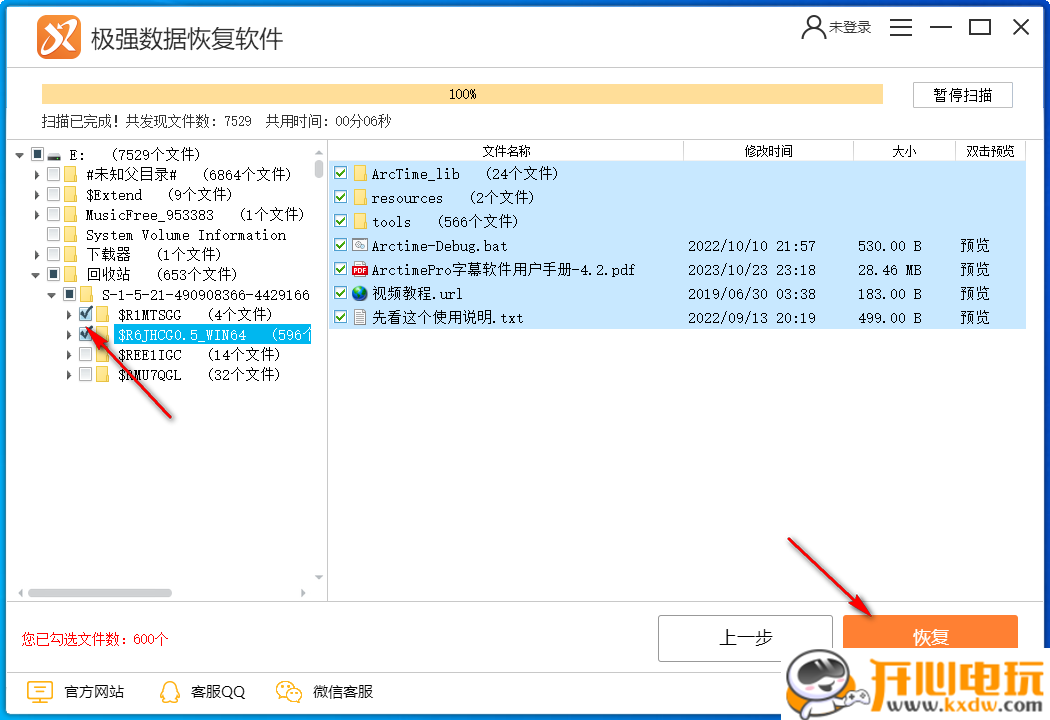Click the System Volume Information folder icon
Screen dimensions: 1050x720
tap(71, 235)
